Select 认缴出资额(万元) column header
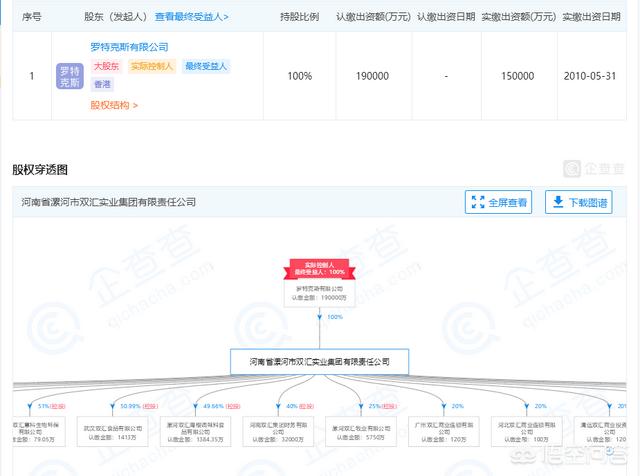 click(x=373, y=17)
